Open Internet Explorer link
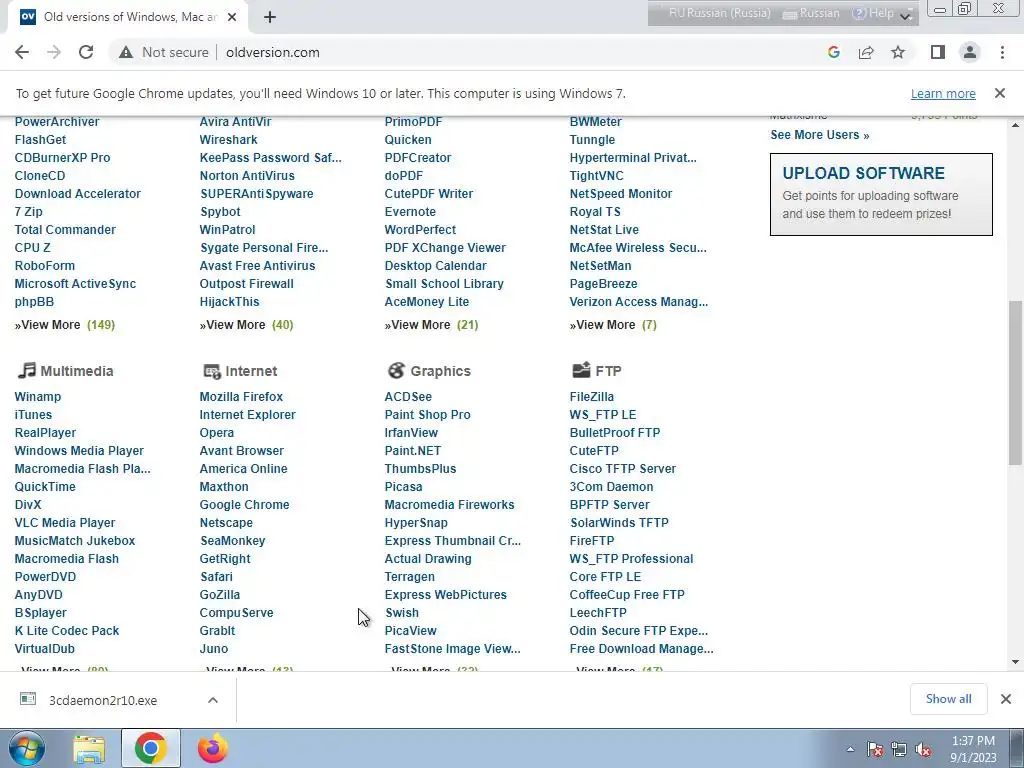The width and height of the screenshot is (1024, 768). coord(248,415)
